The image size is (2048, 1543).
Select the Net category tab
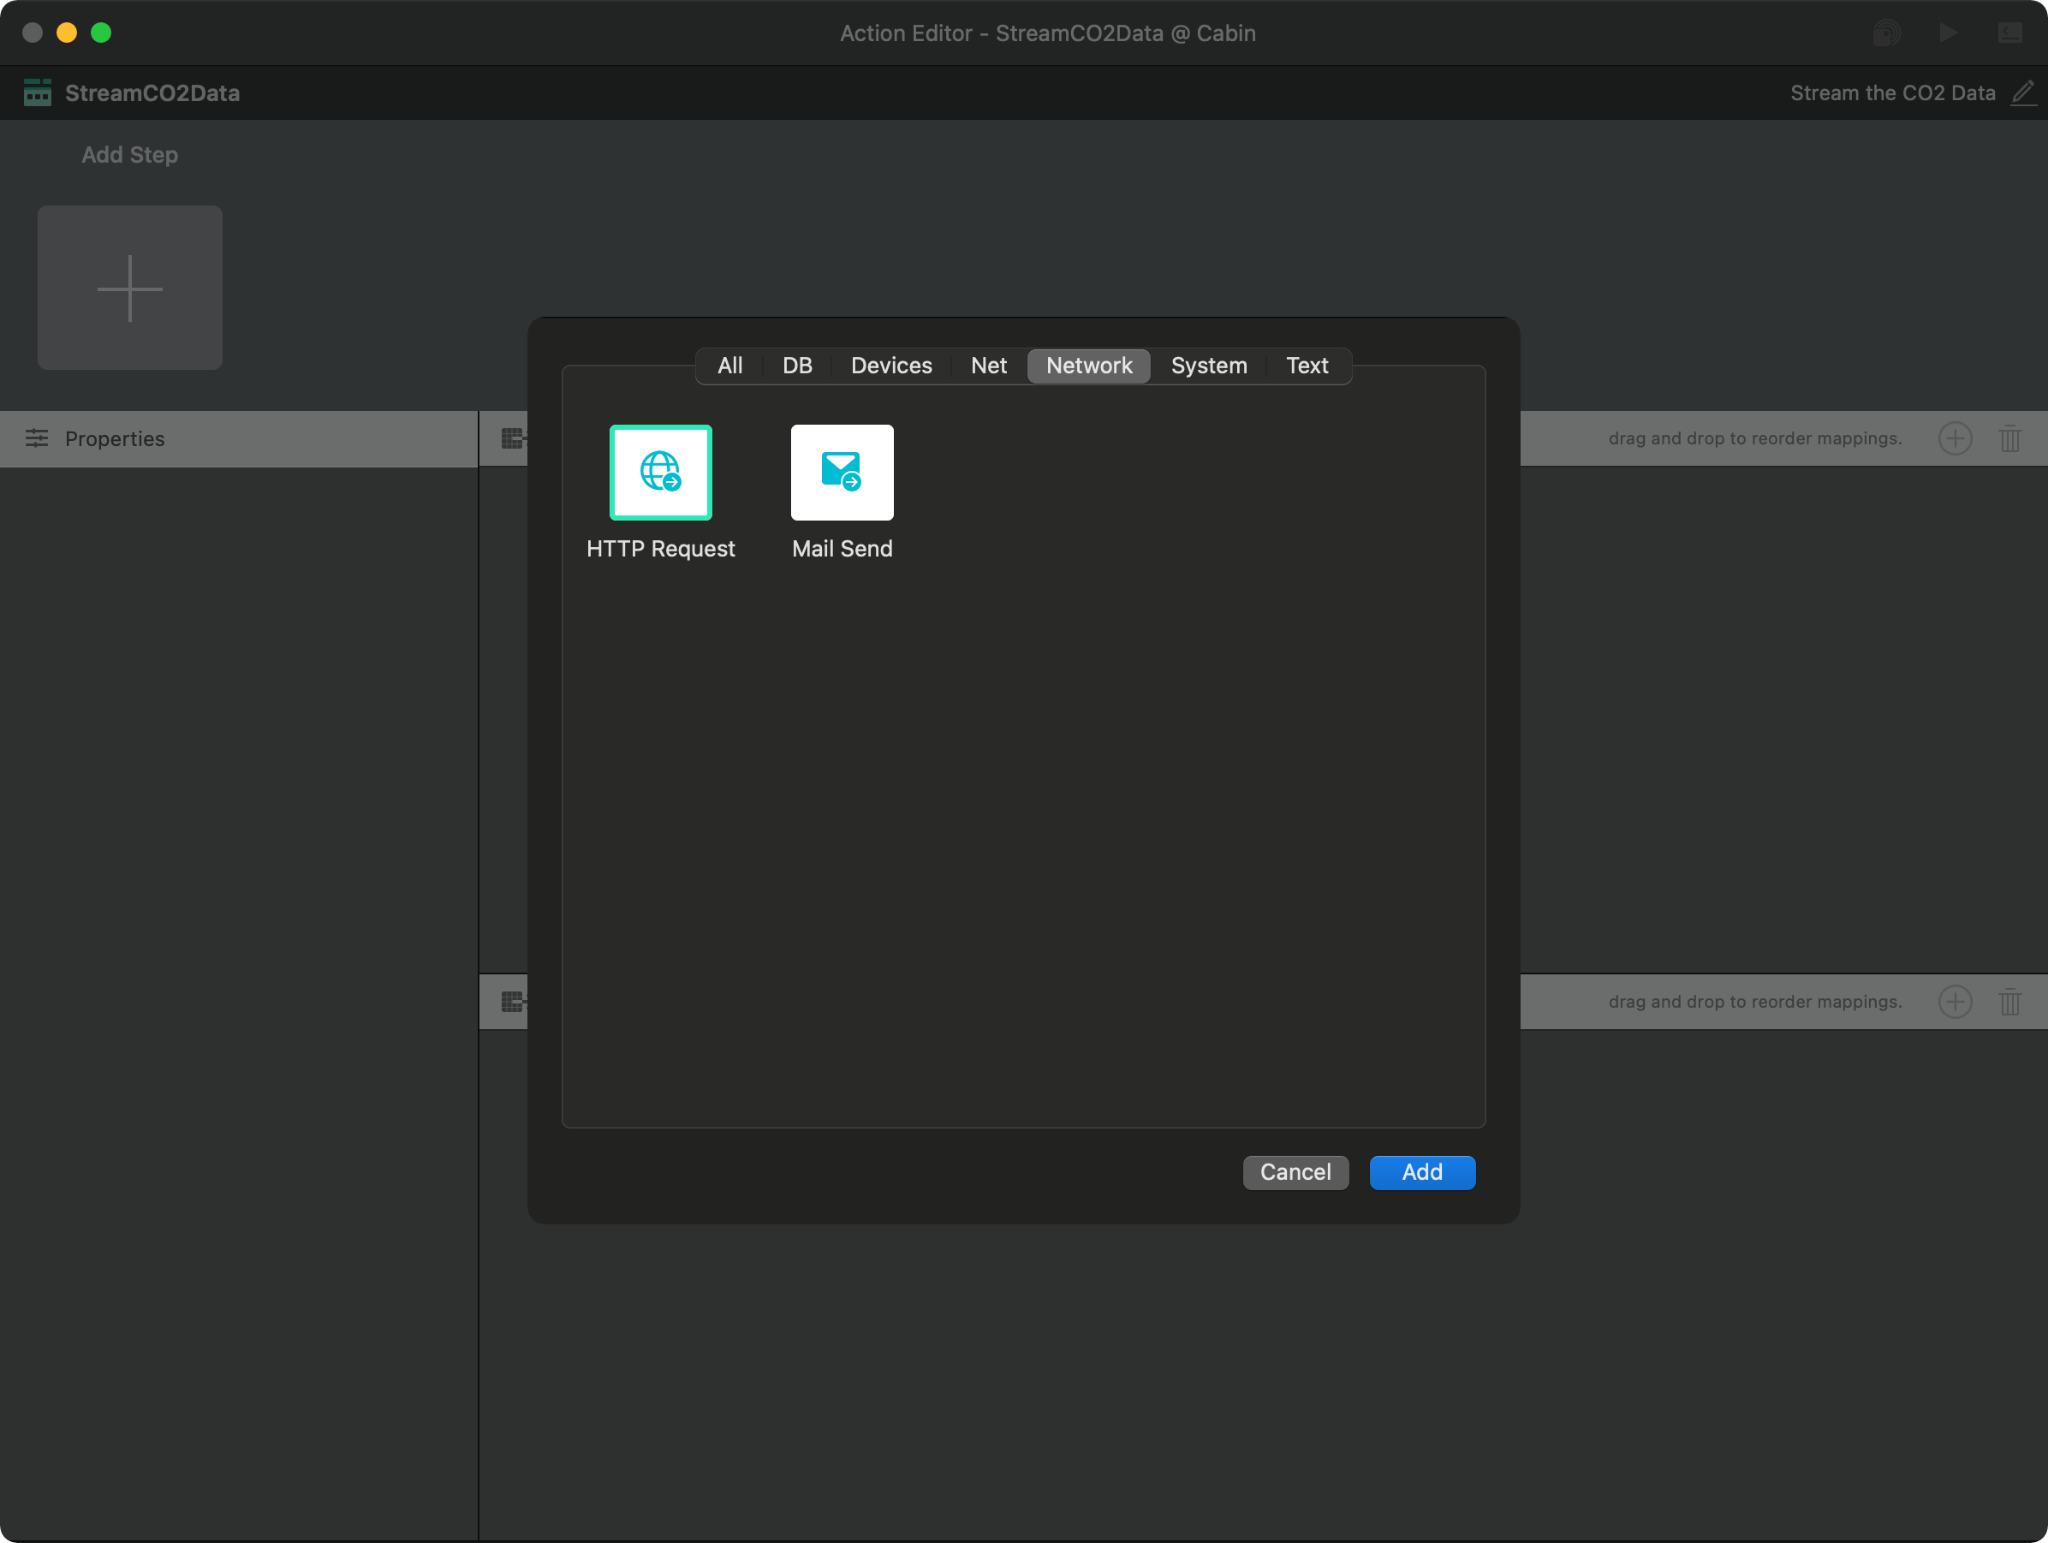point(988,365)
